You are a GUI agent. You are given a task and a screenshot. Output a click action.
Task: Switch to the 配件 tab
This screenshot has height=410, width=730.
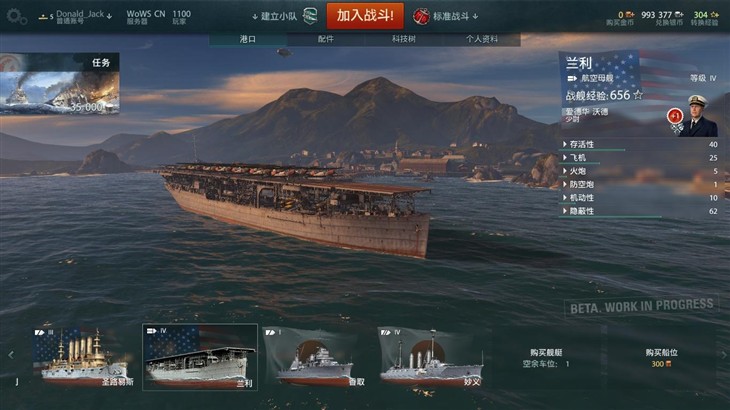click(325, 40)
